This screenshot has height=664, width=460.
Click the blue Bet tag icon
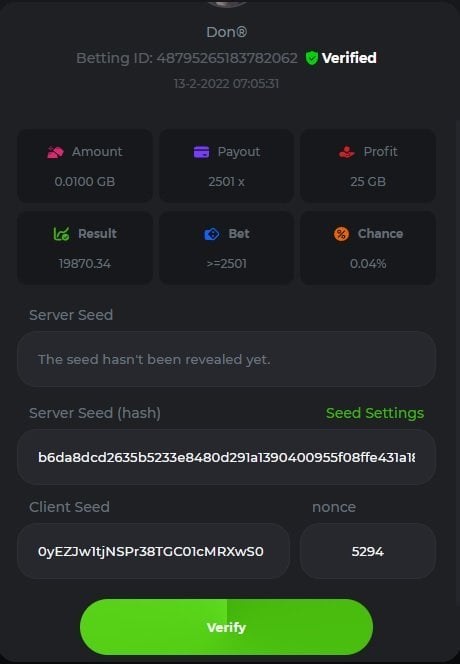(212, 234)
